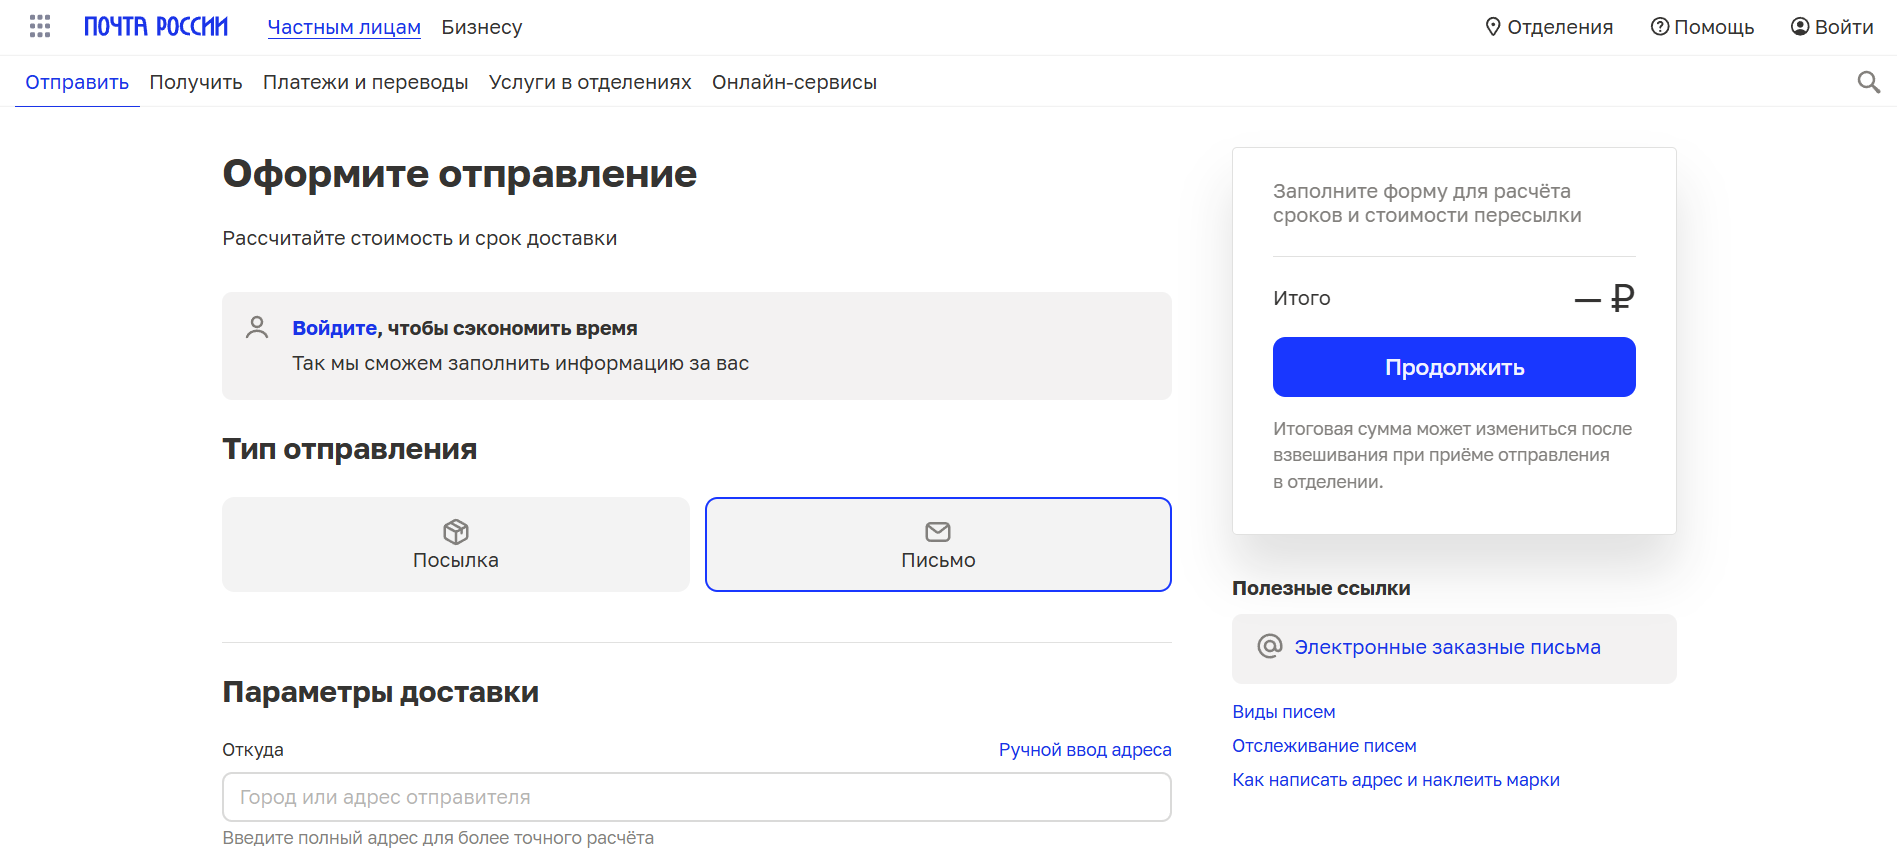1897x861 pixels.
Task: Select the Посылка shipment type
Action: (x=456, y=544)
